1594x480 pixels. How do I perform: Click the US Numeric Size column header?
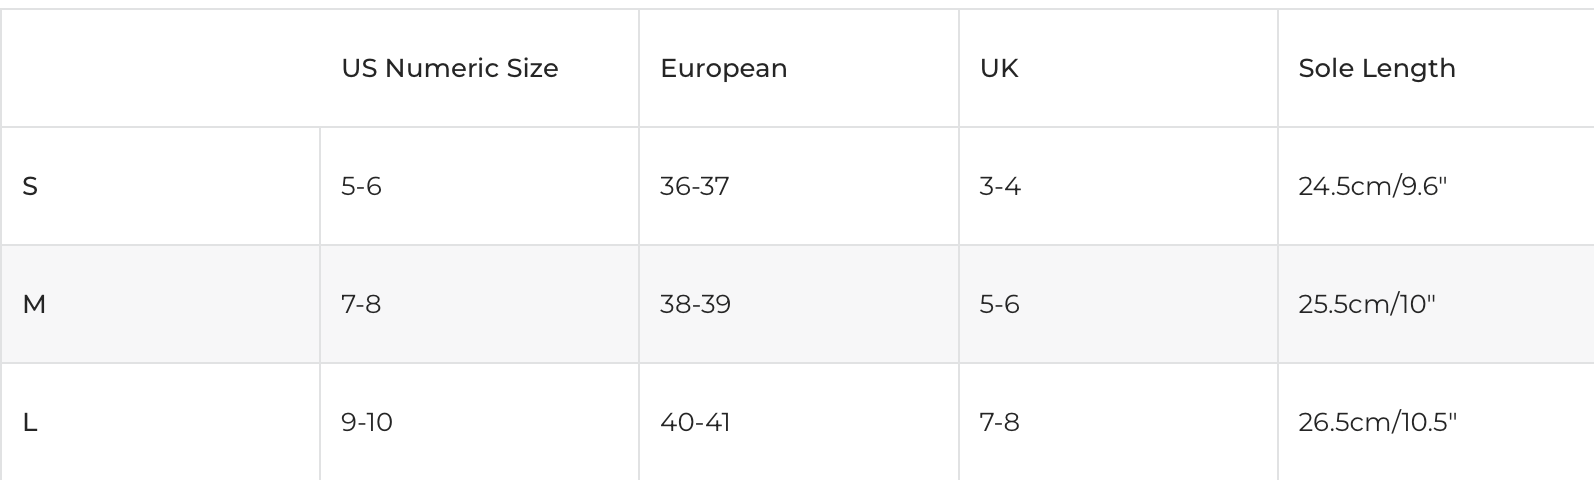click(x=449, y=68)
